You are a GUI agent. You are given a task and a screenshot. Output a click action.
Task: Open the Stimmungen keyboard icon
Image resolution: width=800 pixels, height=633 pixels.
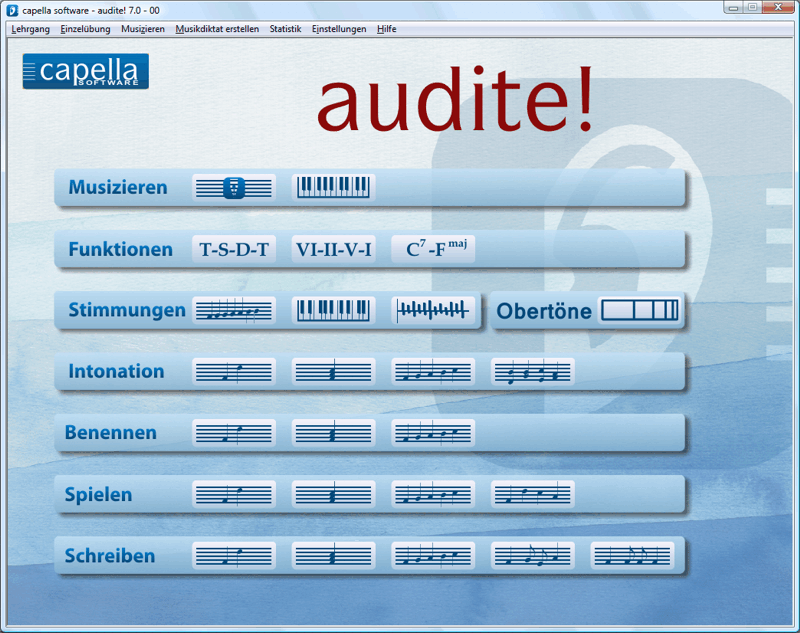point(334,310)
